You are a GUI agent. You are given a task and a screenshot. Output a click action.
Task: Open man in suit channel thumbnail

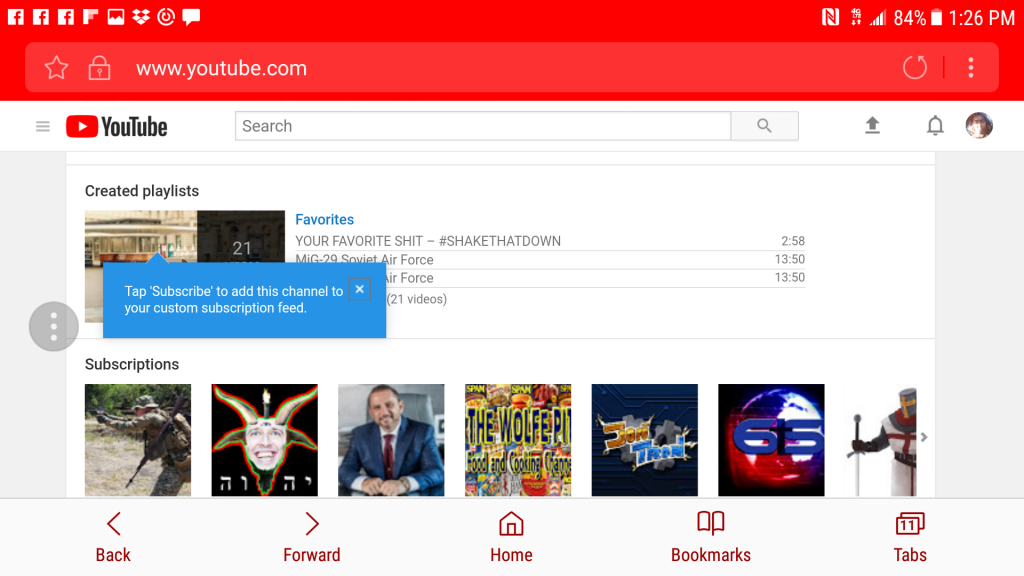(x=391, y=440)
